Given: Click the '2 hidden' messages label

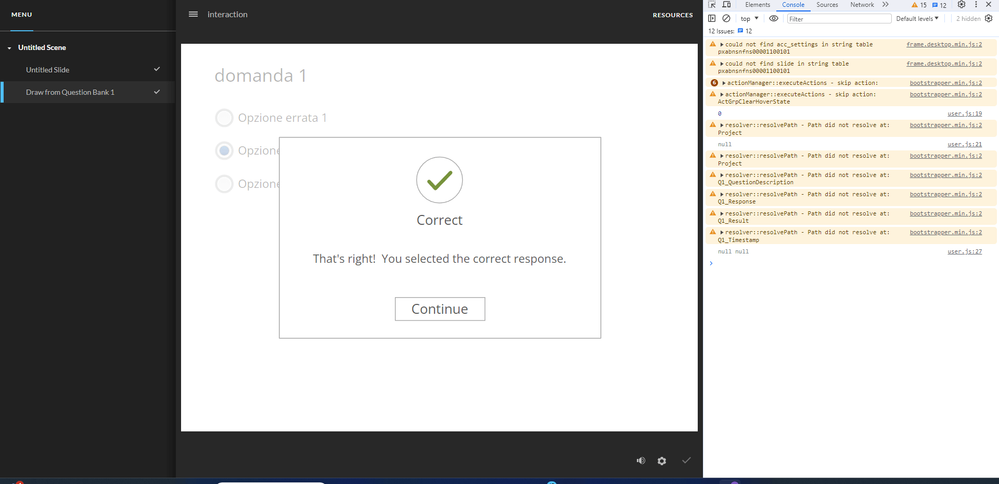Looking at the screenshot, I should pyautogui.click(x=968, y=18).
